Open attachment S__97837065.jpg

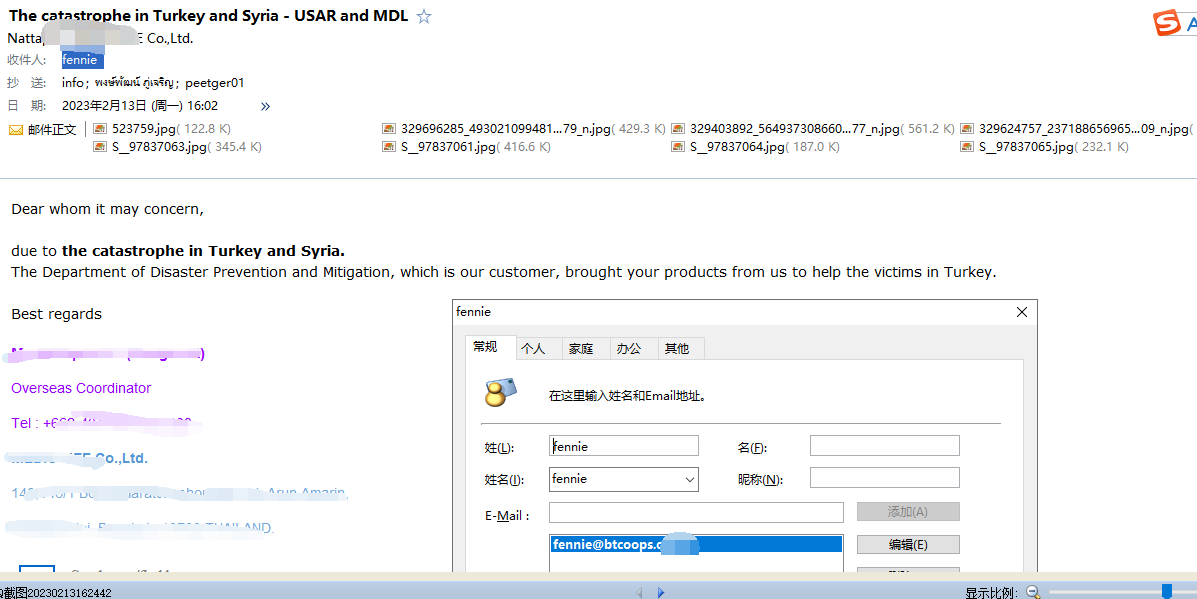(1044, 147)
